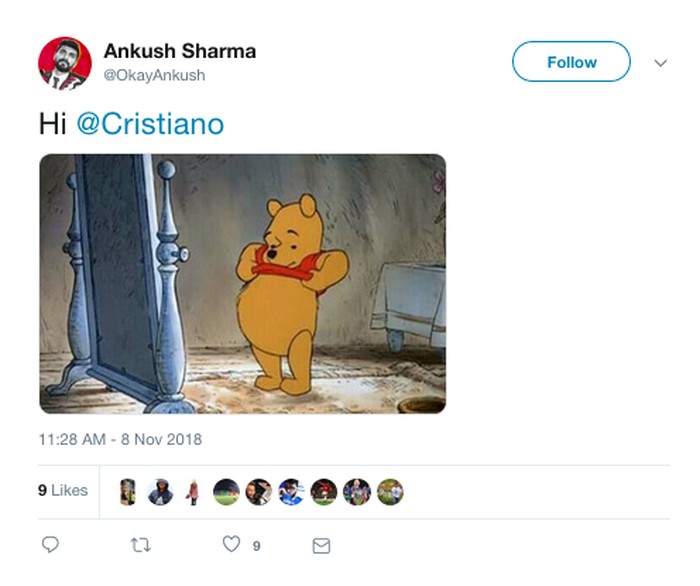Screen dimensions: 700x586
Task: Enlarge the Winnie the Pooh mirror image
Action: [242, 283]
